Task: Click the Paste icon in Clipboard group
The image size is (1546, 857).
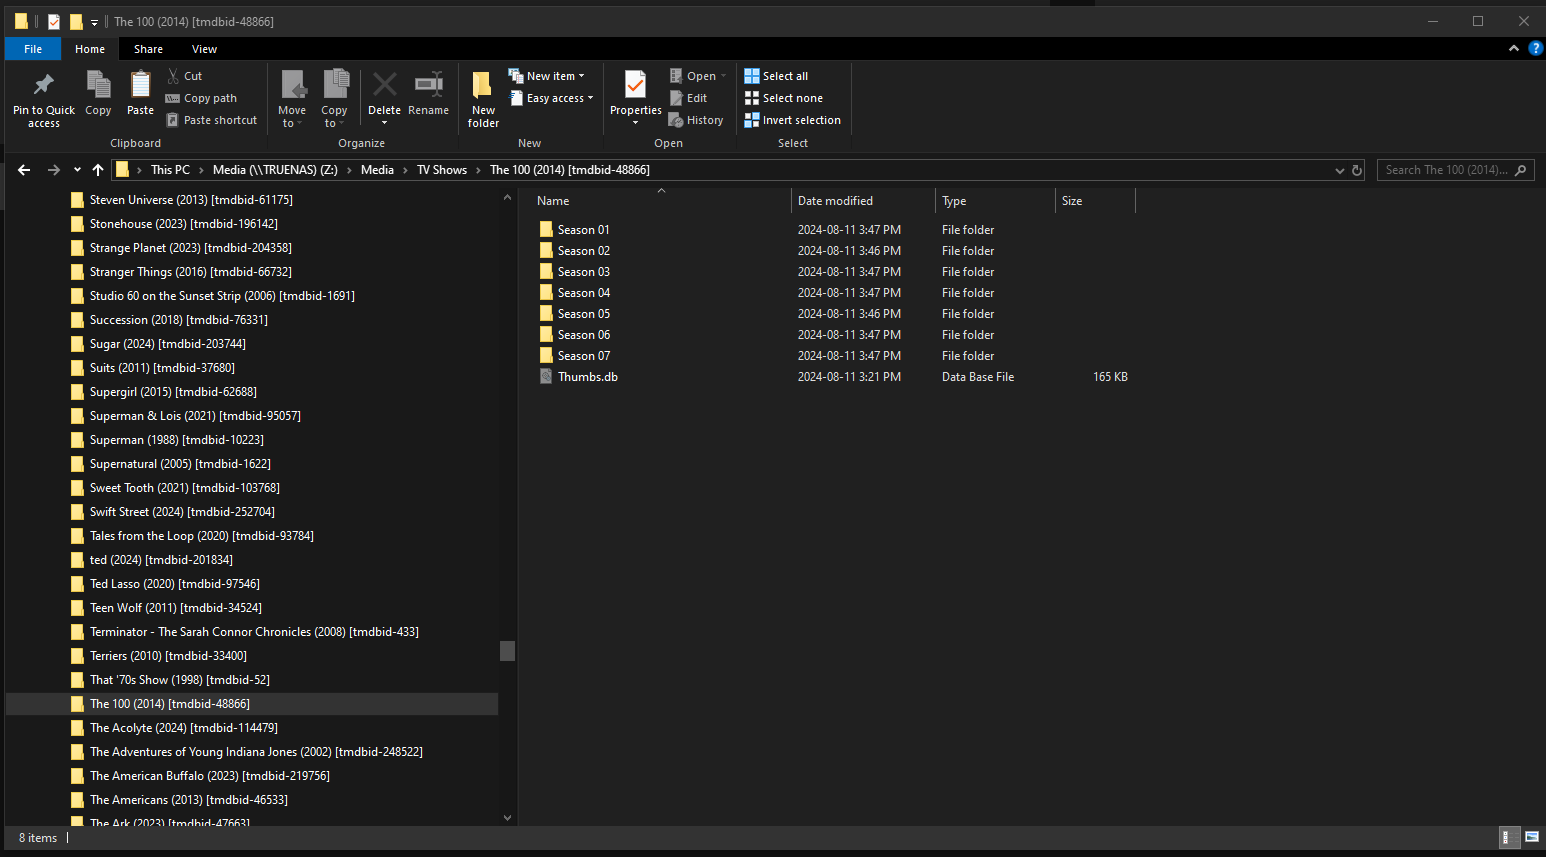Action: (x=140, y=86)
